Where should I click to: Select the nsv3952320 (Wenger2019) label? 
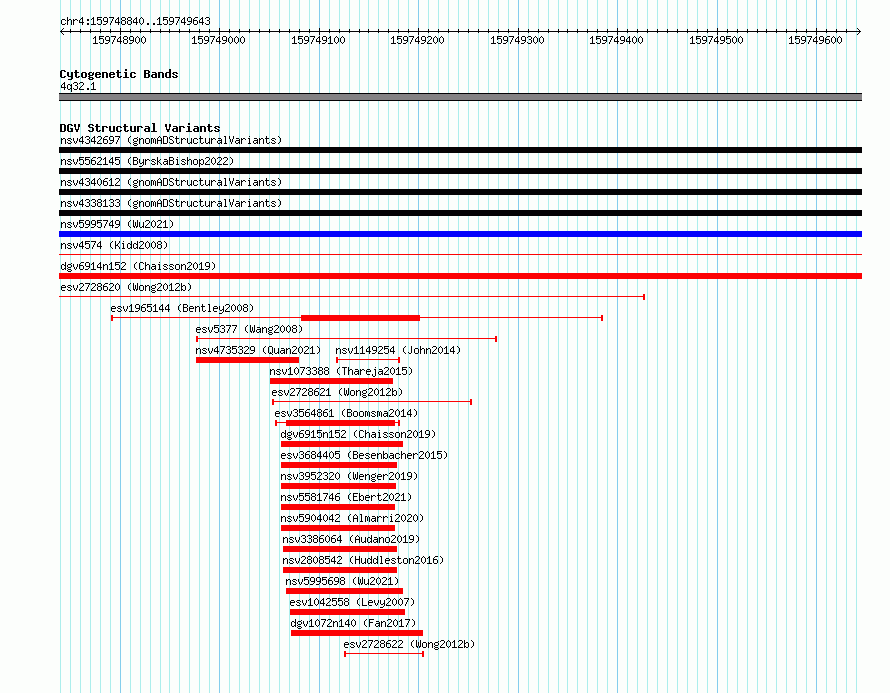pyautogui.click(x=349, y=476)
